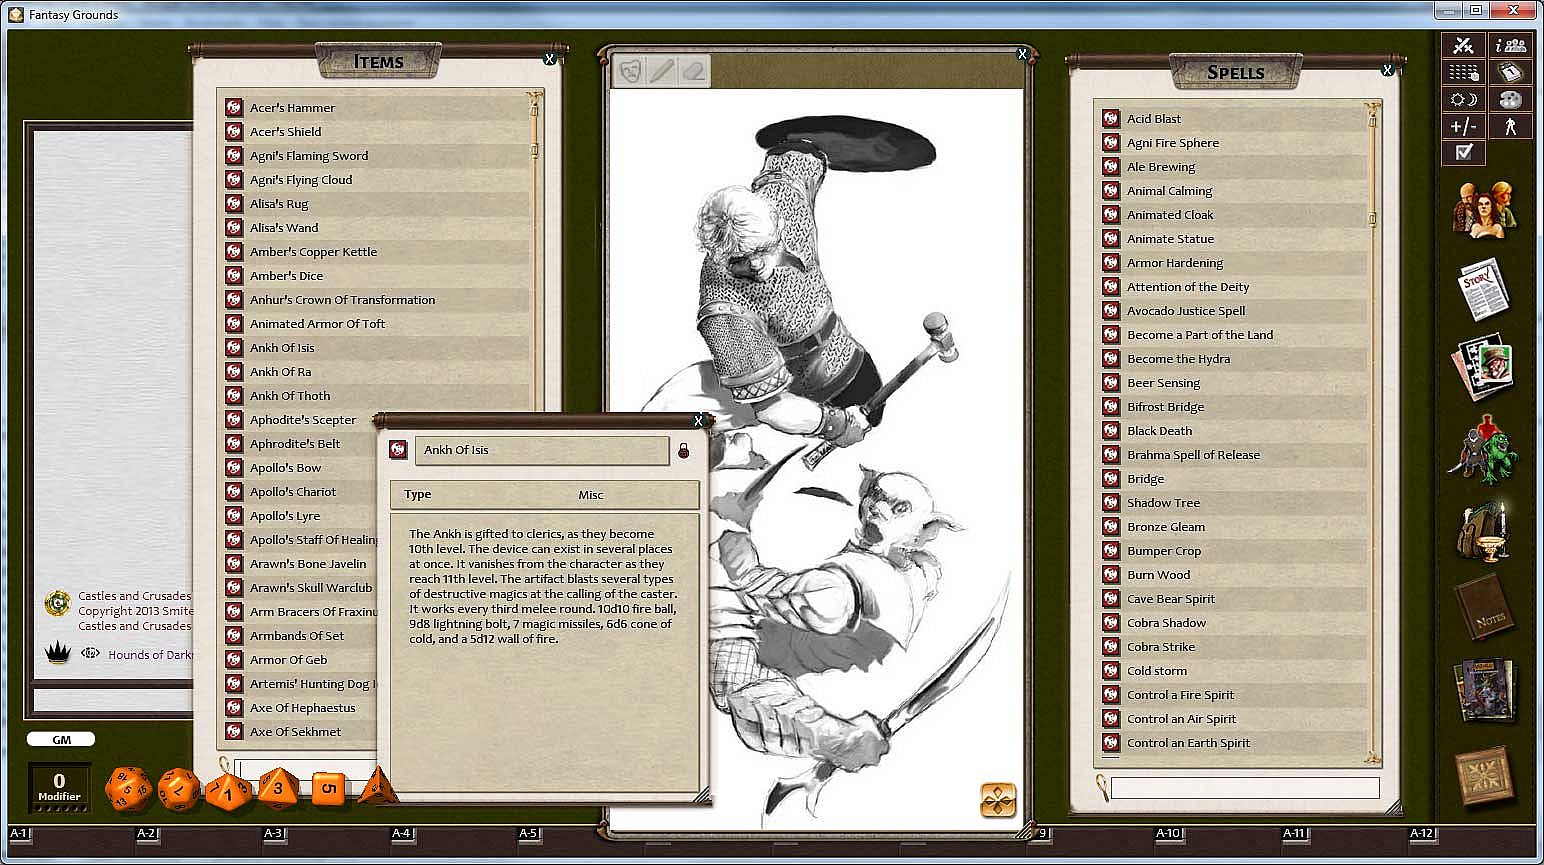Open the Bifrost Bridge spell entry
1544x865 pixels.
(x=1165, y=407)
